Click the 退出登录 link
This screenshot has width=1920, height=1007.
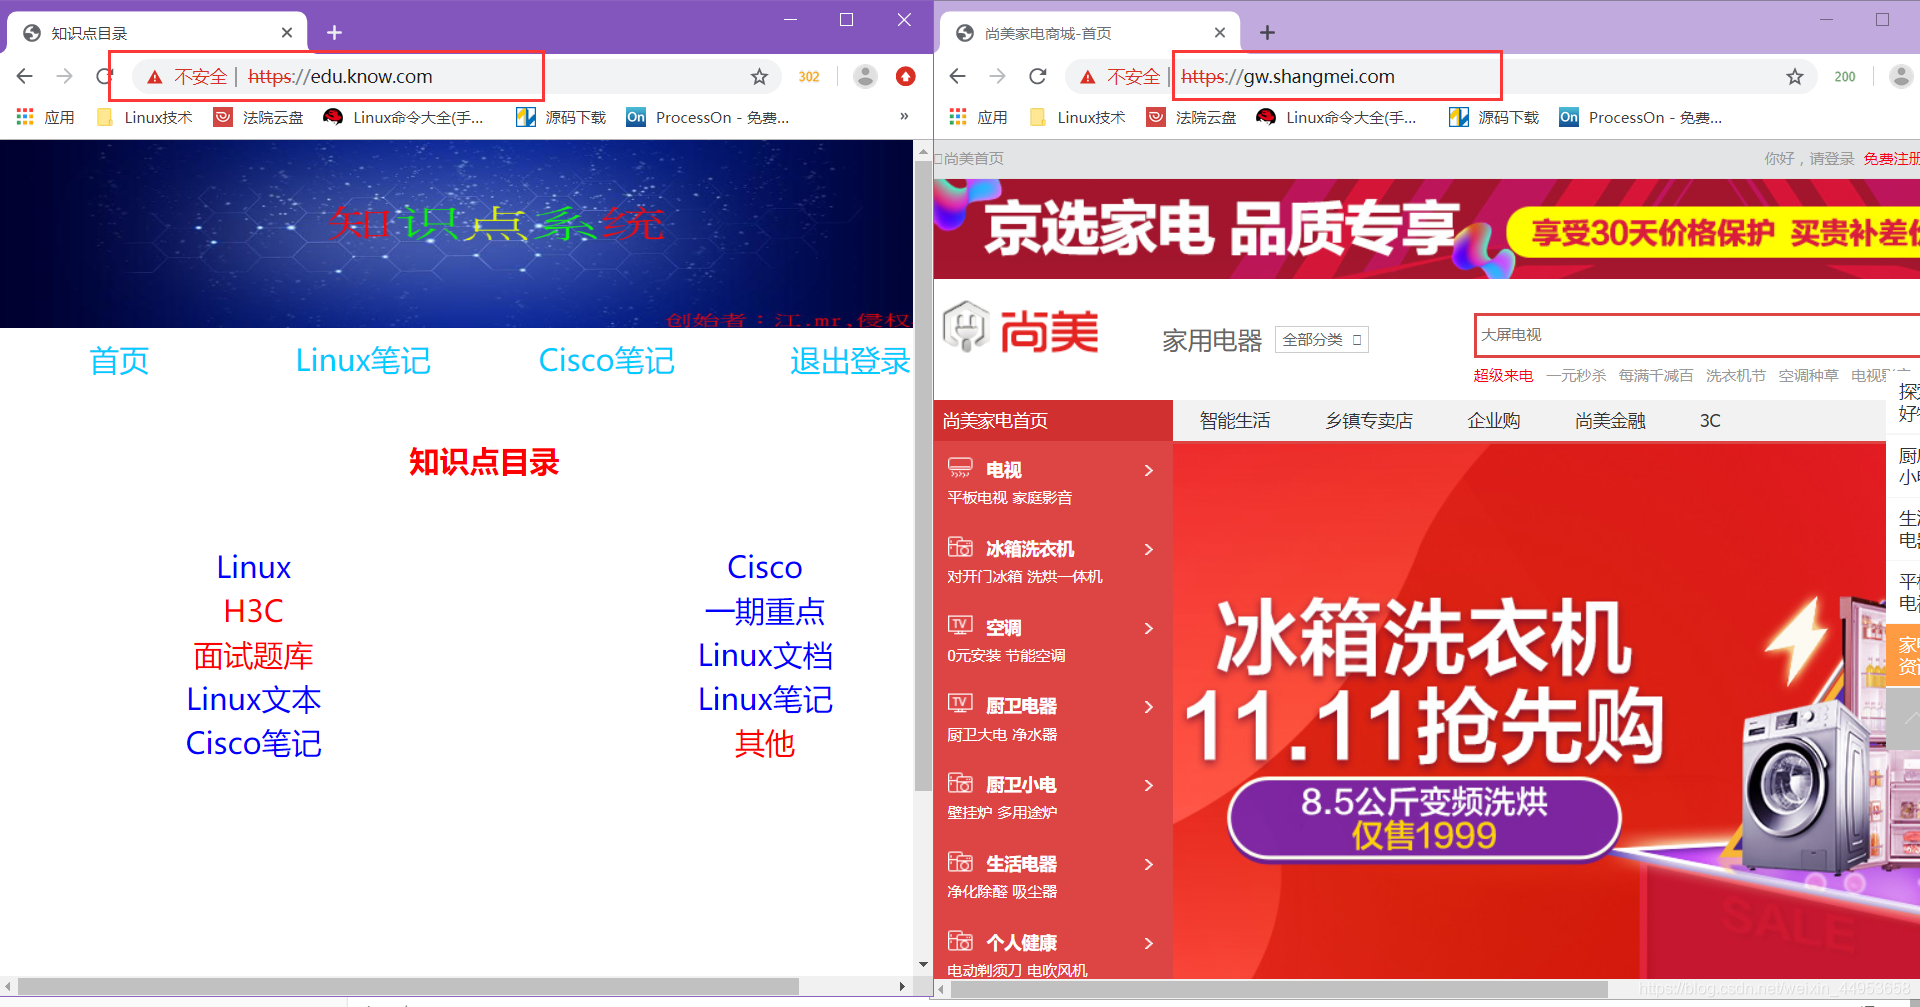(849, 361)
